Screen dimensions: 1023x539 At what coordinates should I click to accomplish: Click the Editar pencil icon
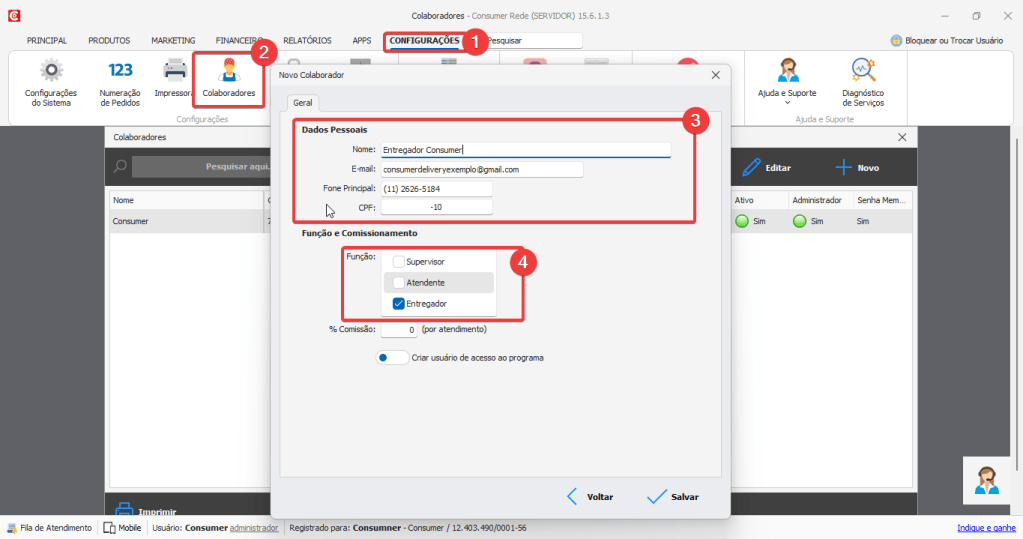click(751, 168)
